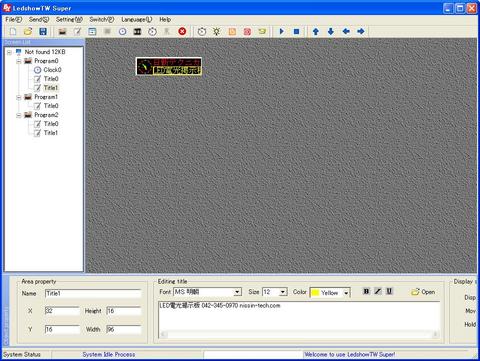Image resolution: width=480 pixels, height=361 pixels.
Task: Open the Help menu
Action: pos(165,20)
